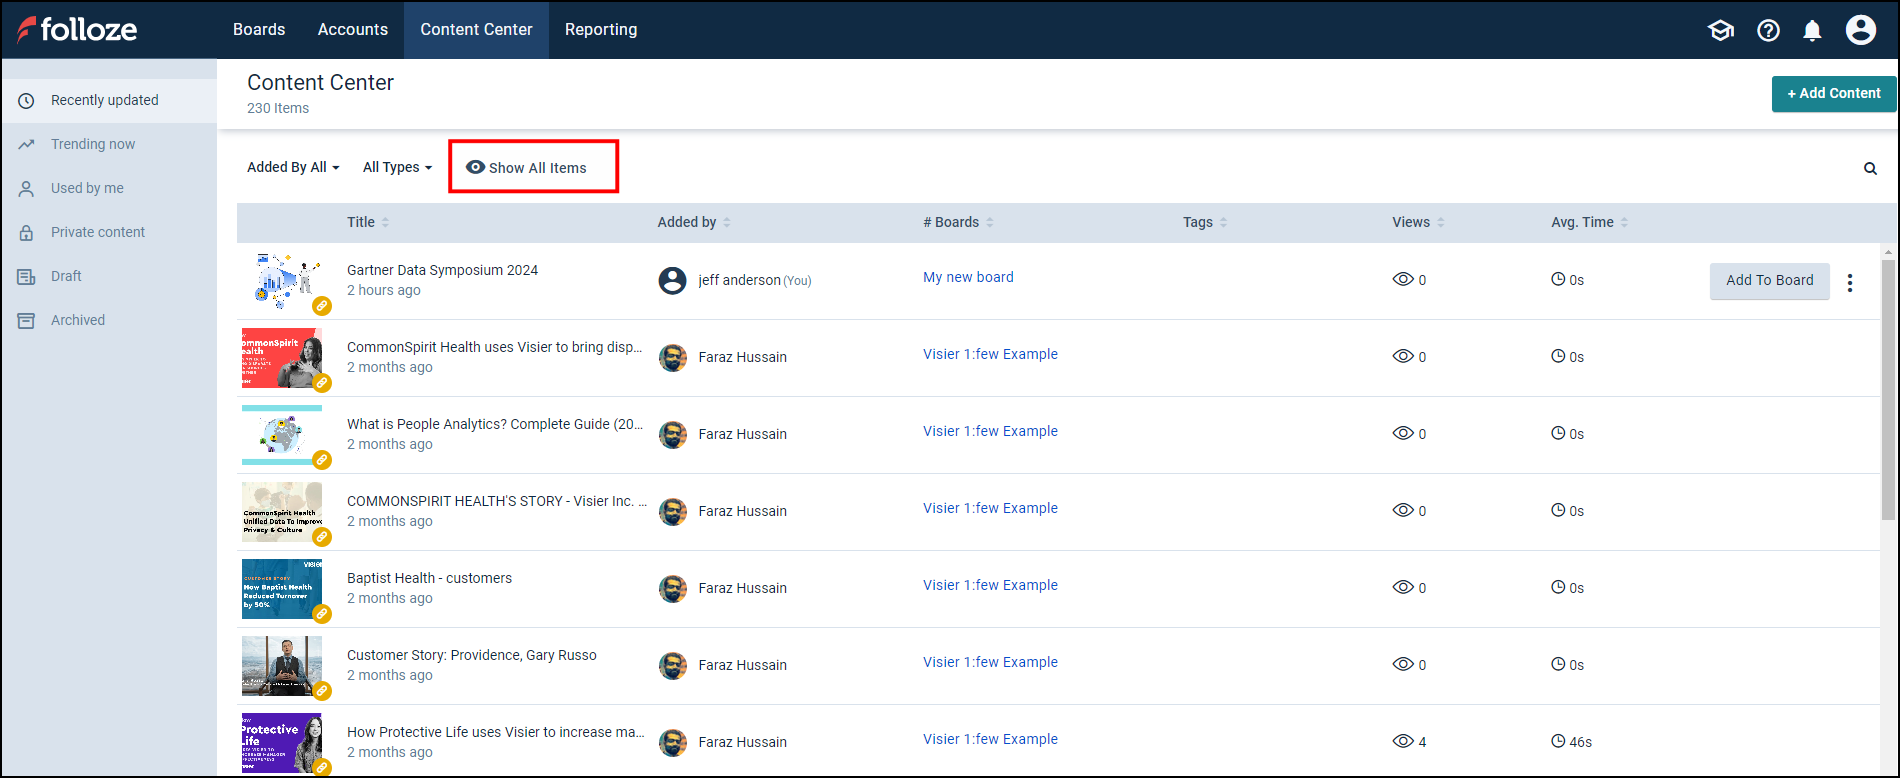Expand the Added By All dropdown
The height and width of the screenshot is (778, 1900).
click(x=293, y=167)
